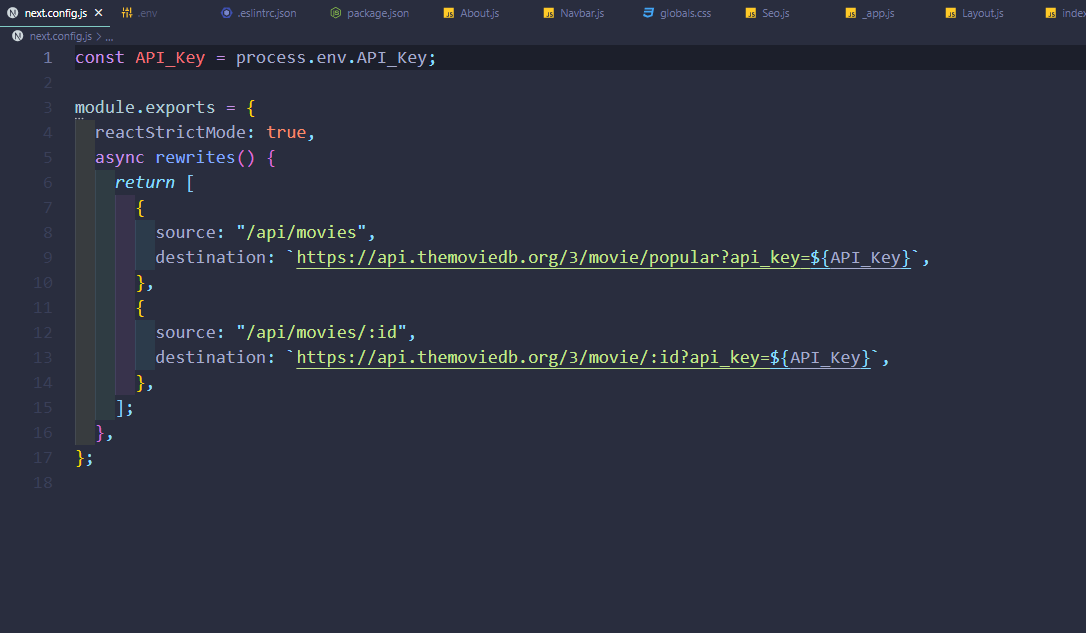The image size is (1086, 633).
Task: Select the active next.config.js tab
Action: (x=55, y=13)
